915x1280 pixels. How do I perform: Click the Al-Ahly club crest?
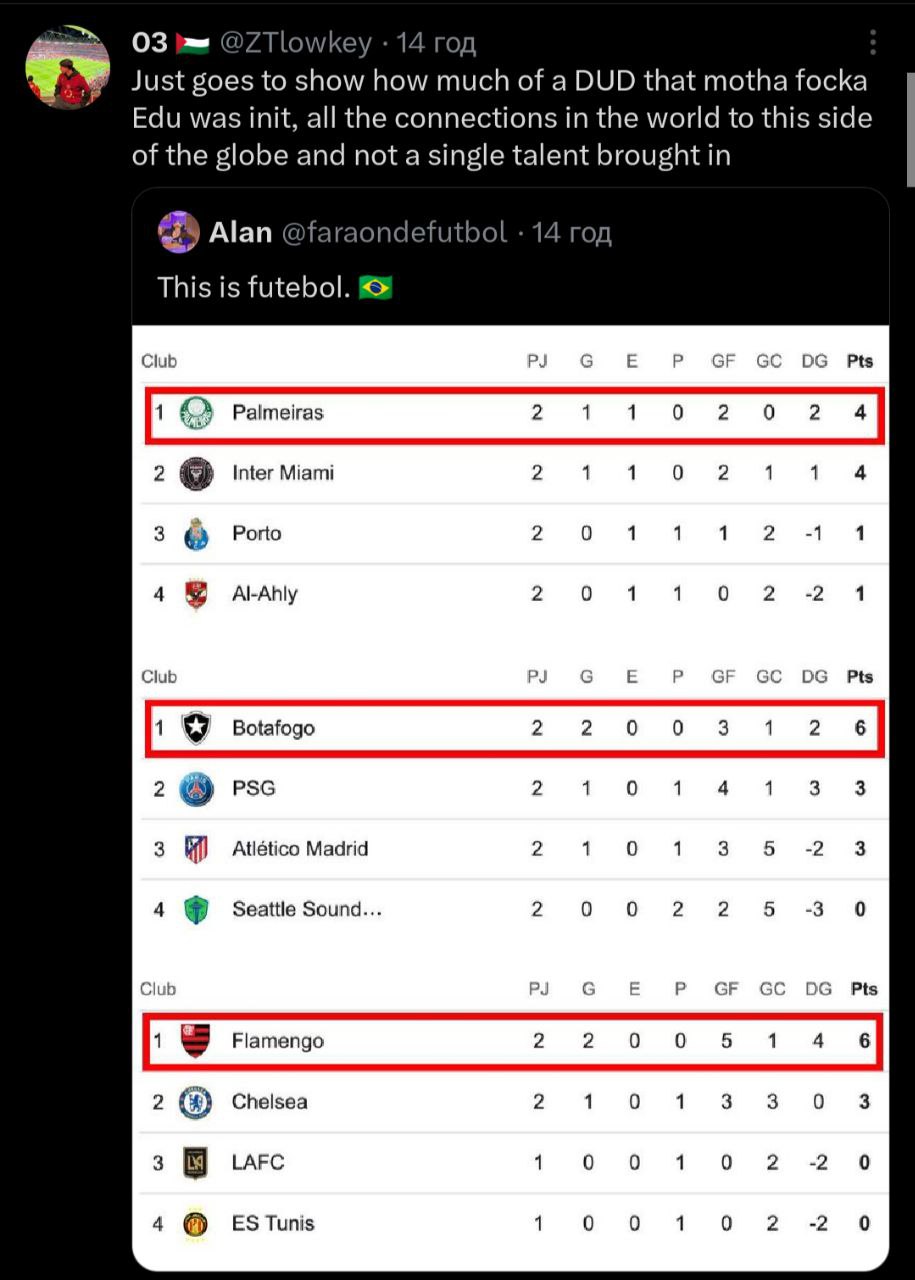pos(196,594)
